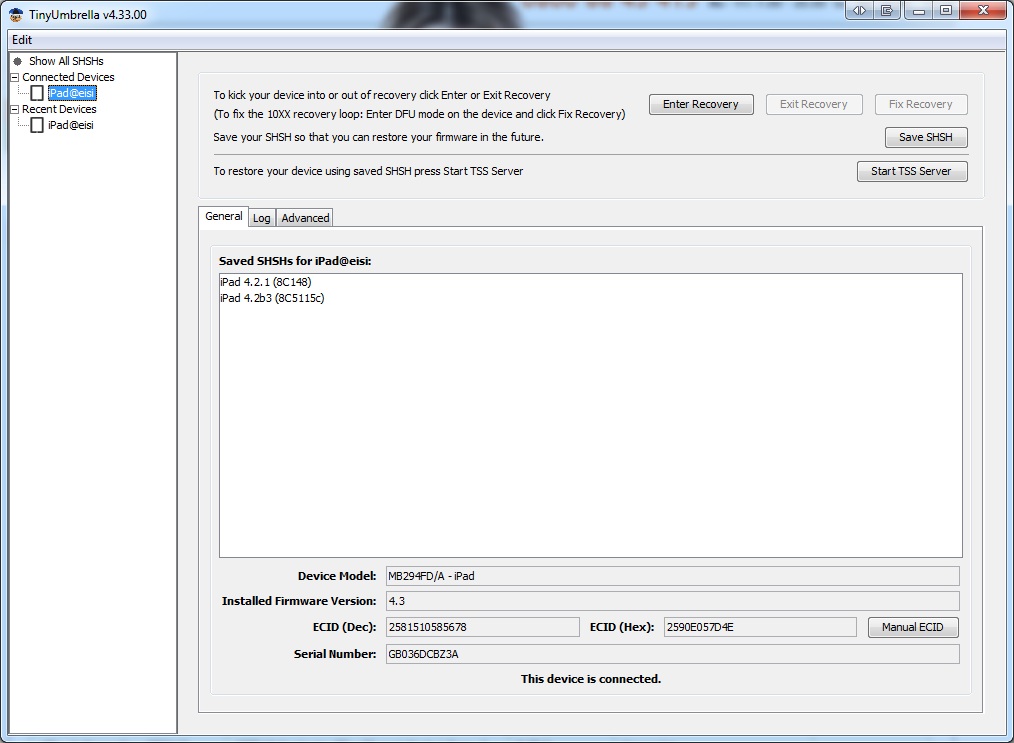Screen dimensions: 1014x743
Task: Select the Connected Devices label
Action: pos(69,77)
